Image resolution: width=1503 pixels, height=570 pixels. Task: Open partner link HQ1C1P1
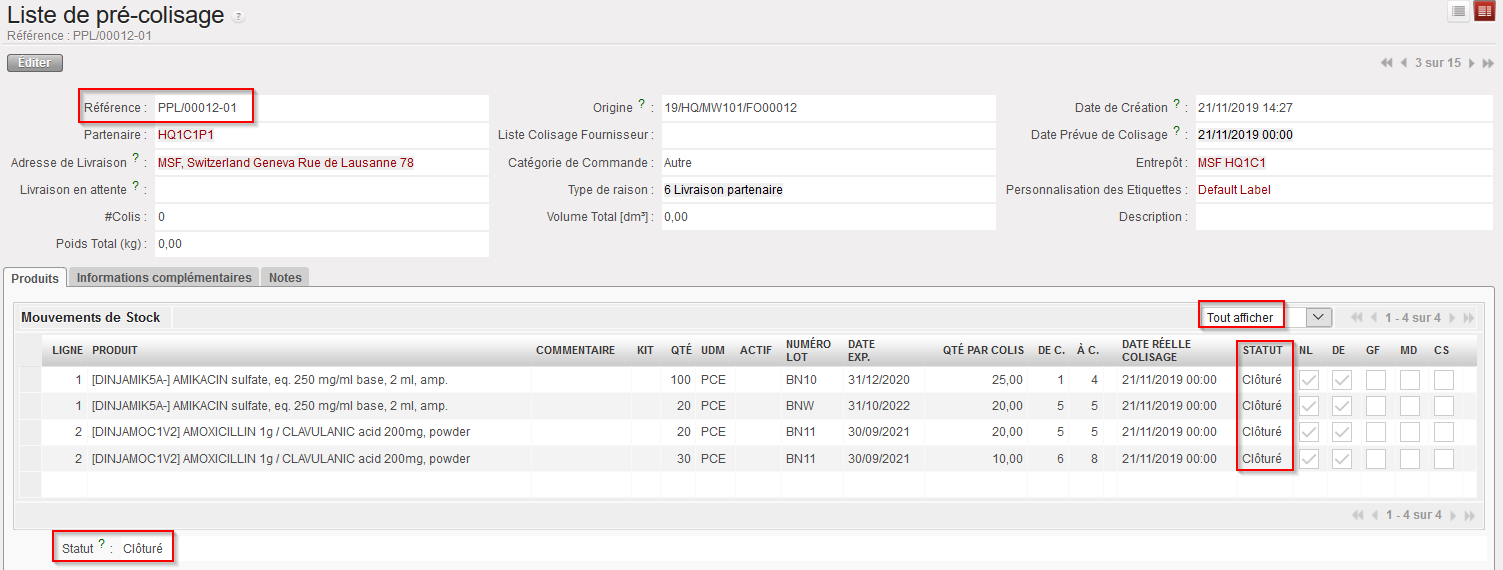186,135
